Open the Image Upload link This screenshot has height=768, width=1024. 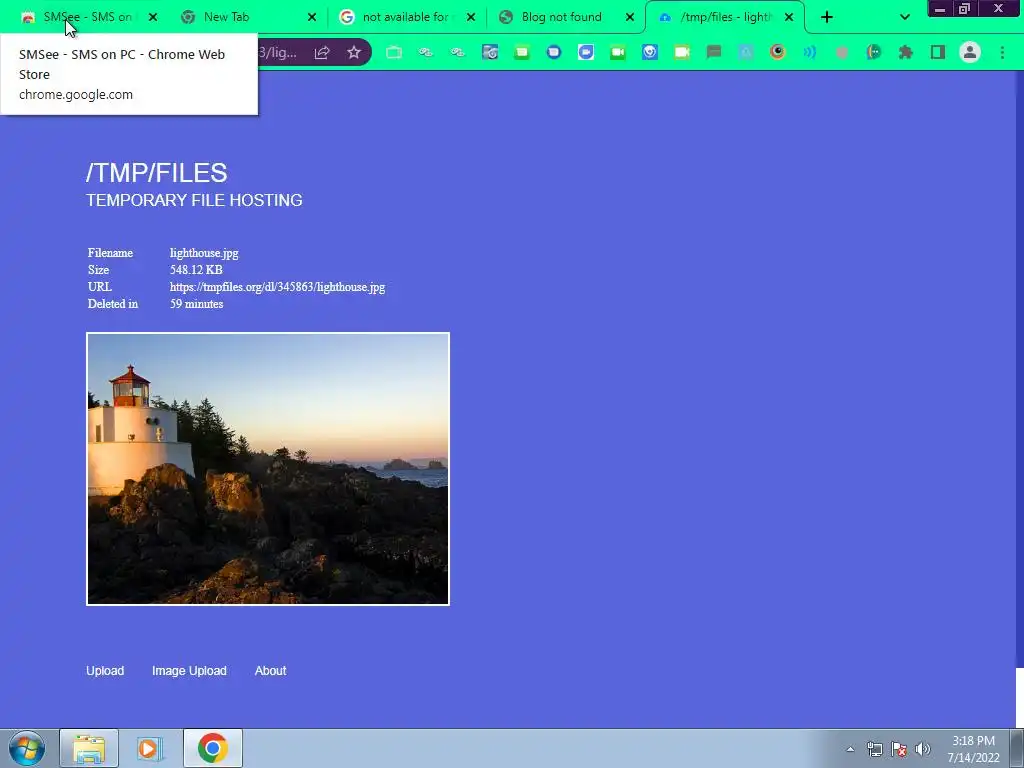point(189,671)
